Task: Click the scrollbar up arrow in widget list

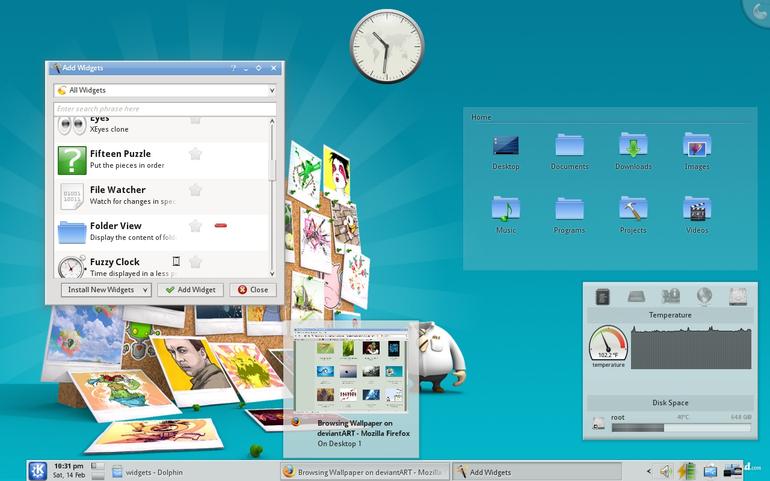Action: pyautogui.click(x=272, y=121)
